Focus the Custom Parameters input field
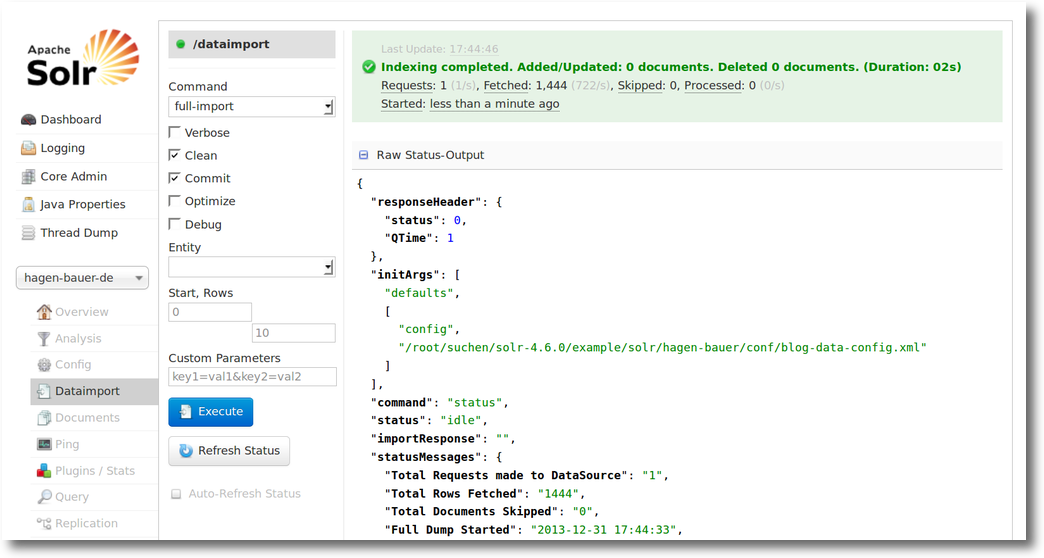Image resolution: width=1044 pixels, height=558 pixels. pyautogui.click(x=252, y=376)
